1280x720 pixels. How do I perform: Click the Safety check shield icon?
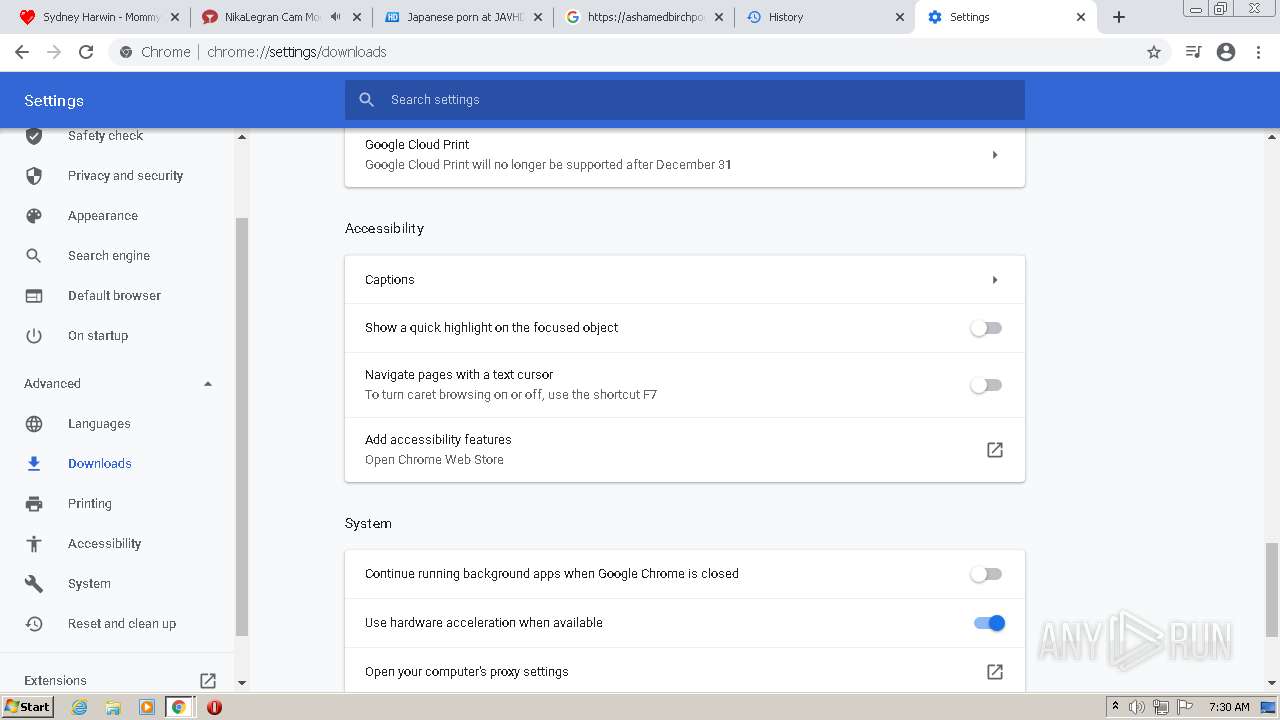point(34,136)
